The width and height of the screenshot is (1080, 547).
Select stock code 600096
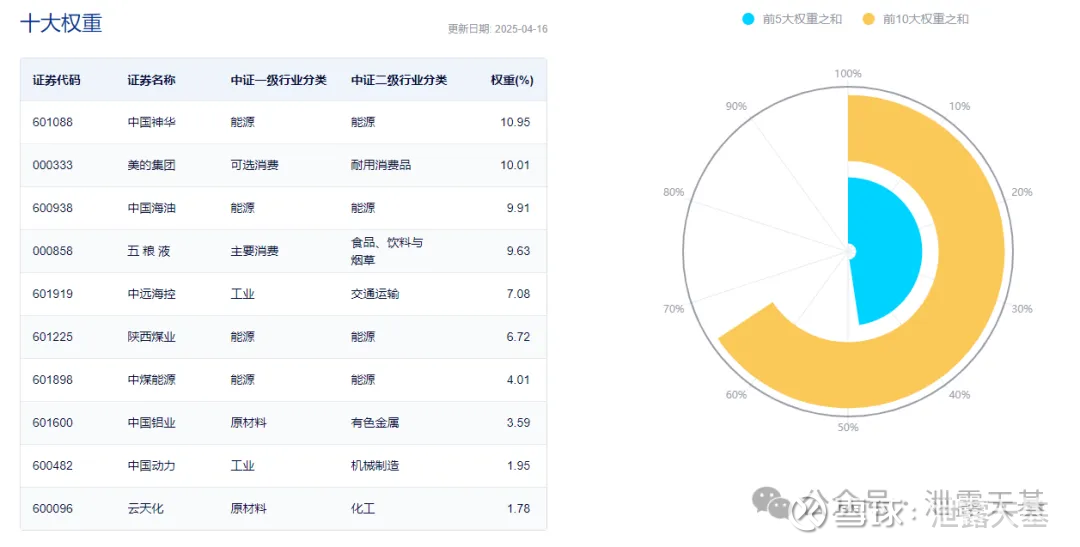52,508
